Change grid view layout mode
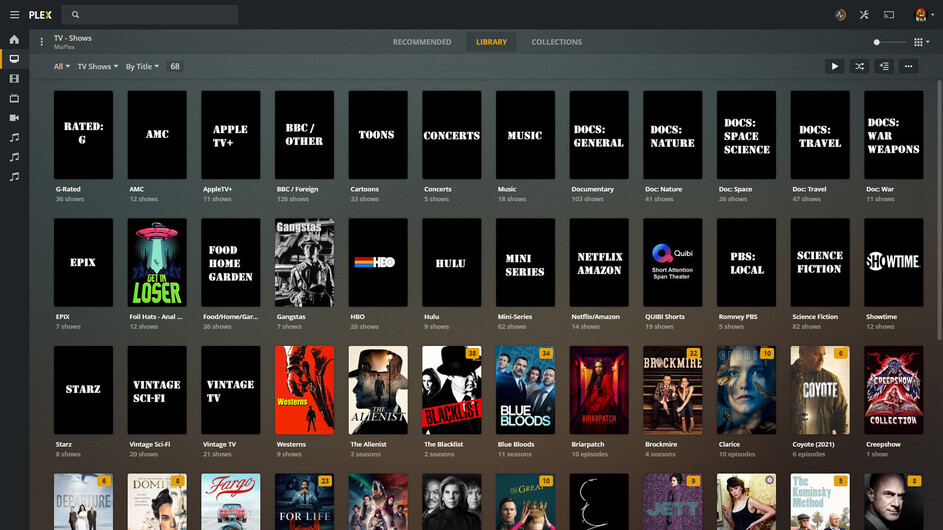The image size is (943, 530). coord(921,42)
